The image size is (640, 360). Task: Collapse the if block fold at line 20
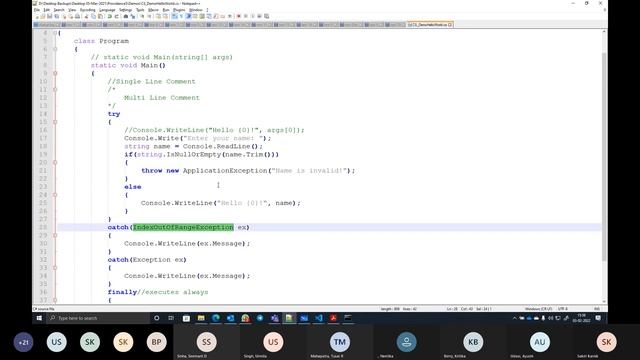pyautogui.click(x=55, y=162)
